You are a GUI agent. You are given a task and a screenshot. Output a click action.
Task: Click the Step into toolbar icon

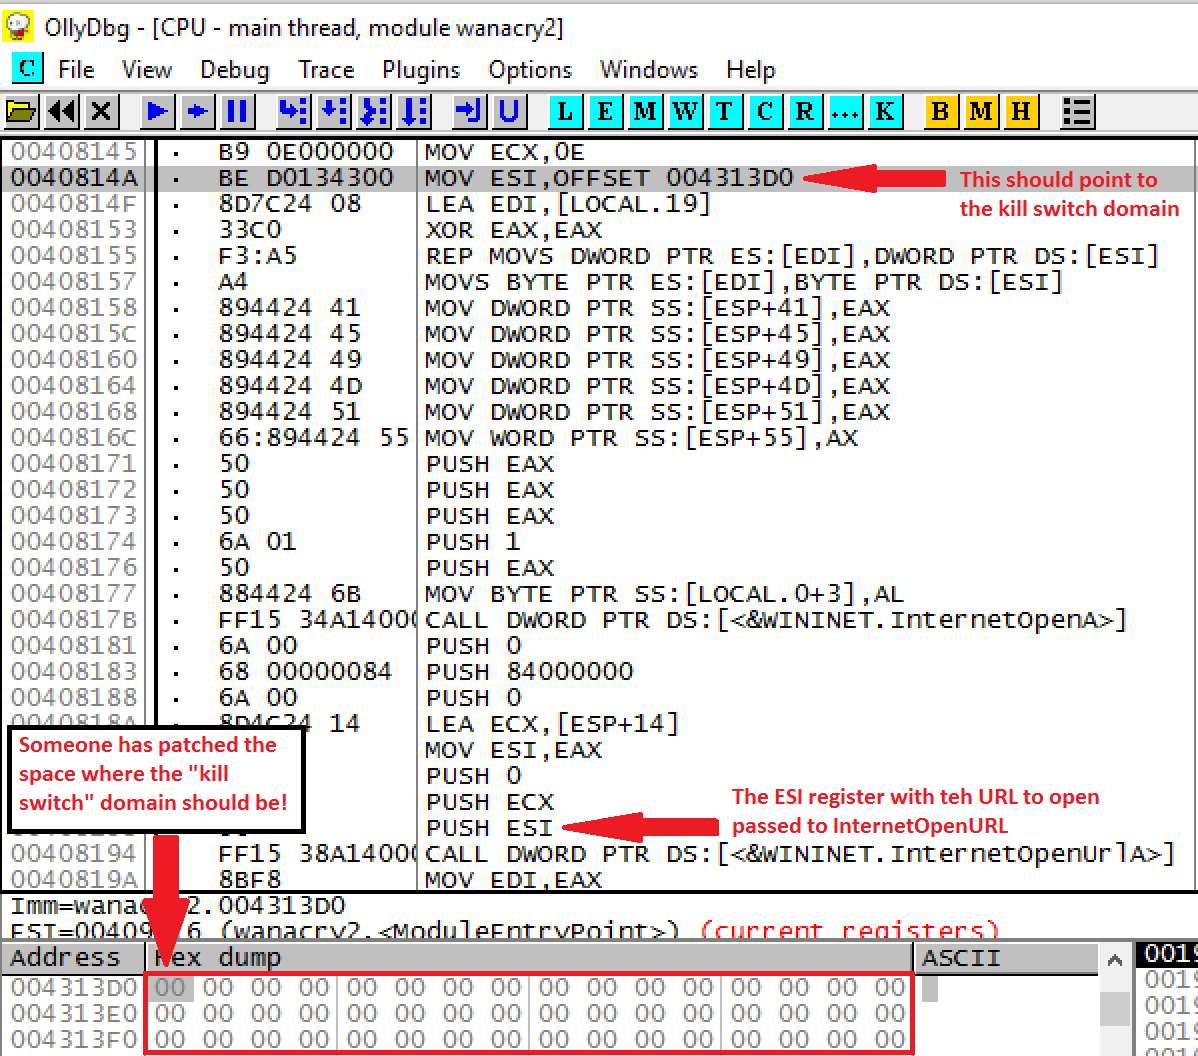pyautogui.click(x=293, y=111)
